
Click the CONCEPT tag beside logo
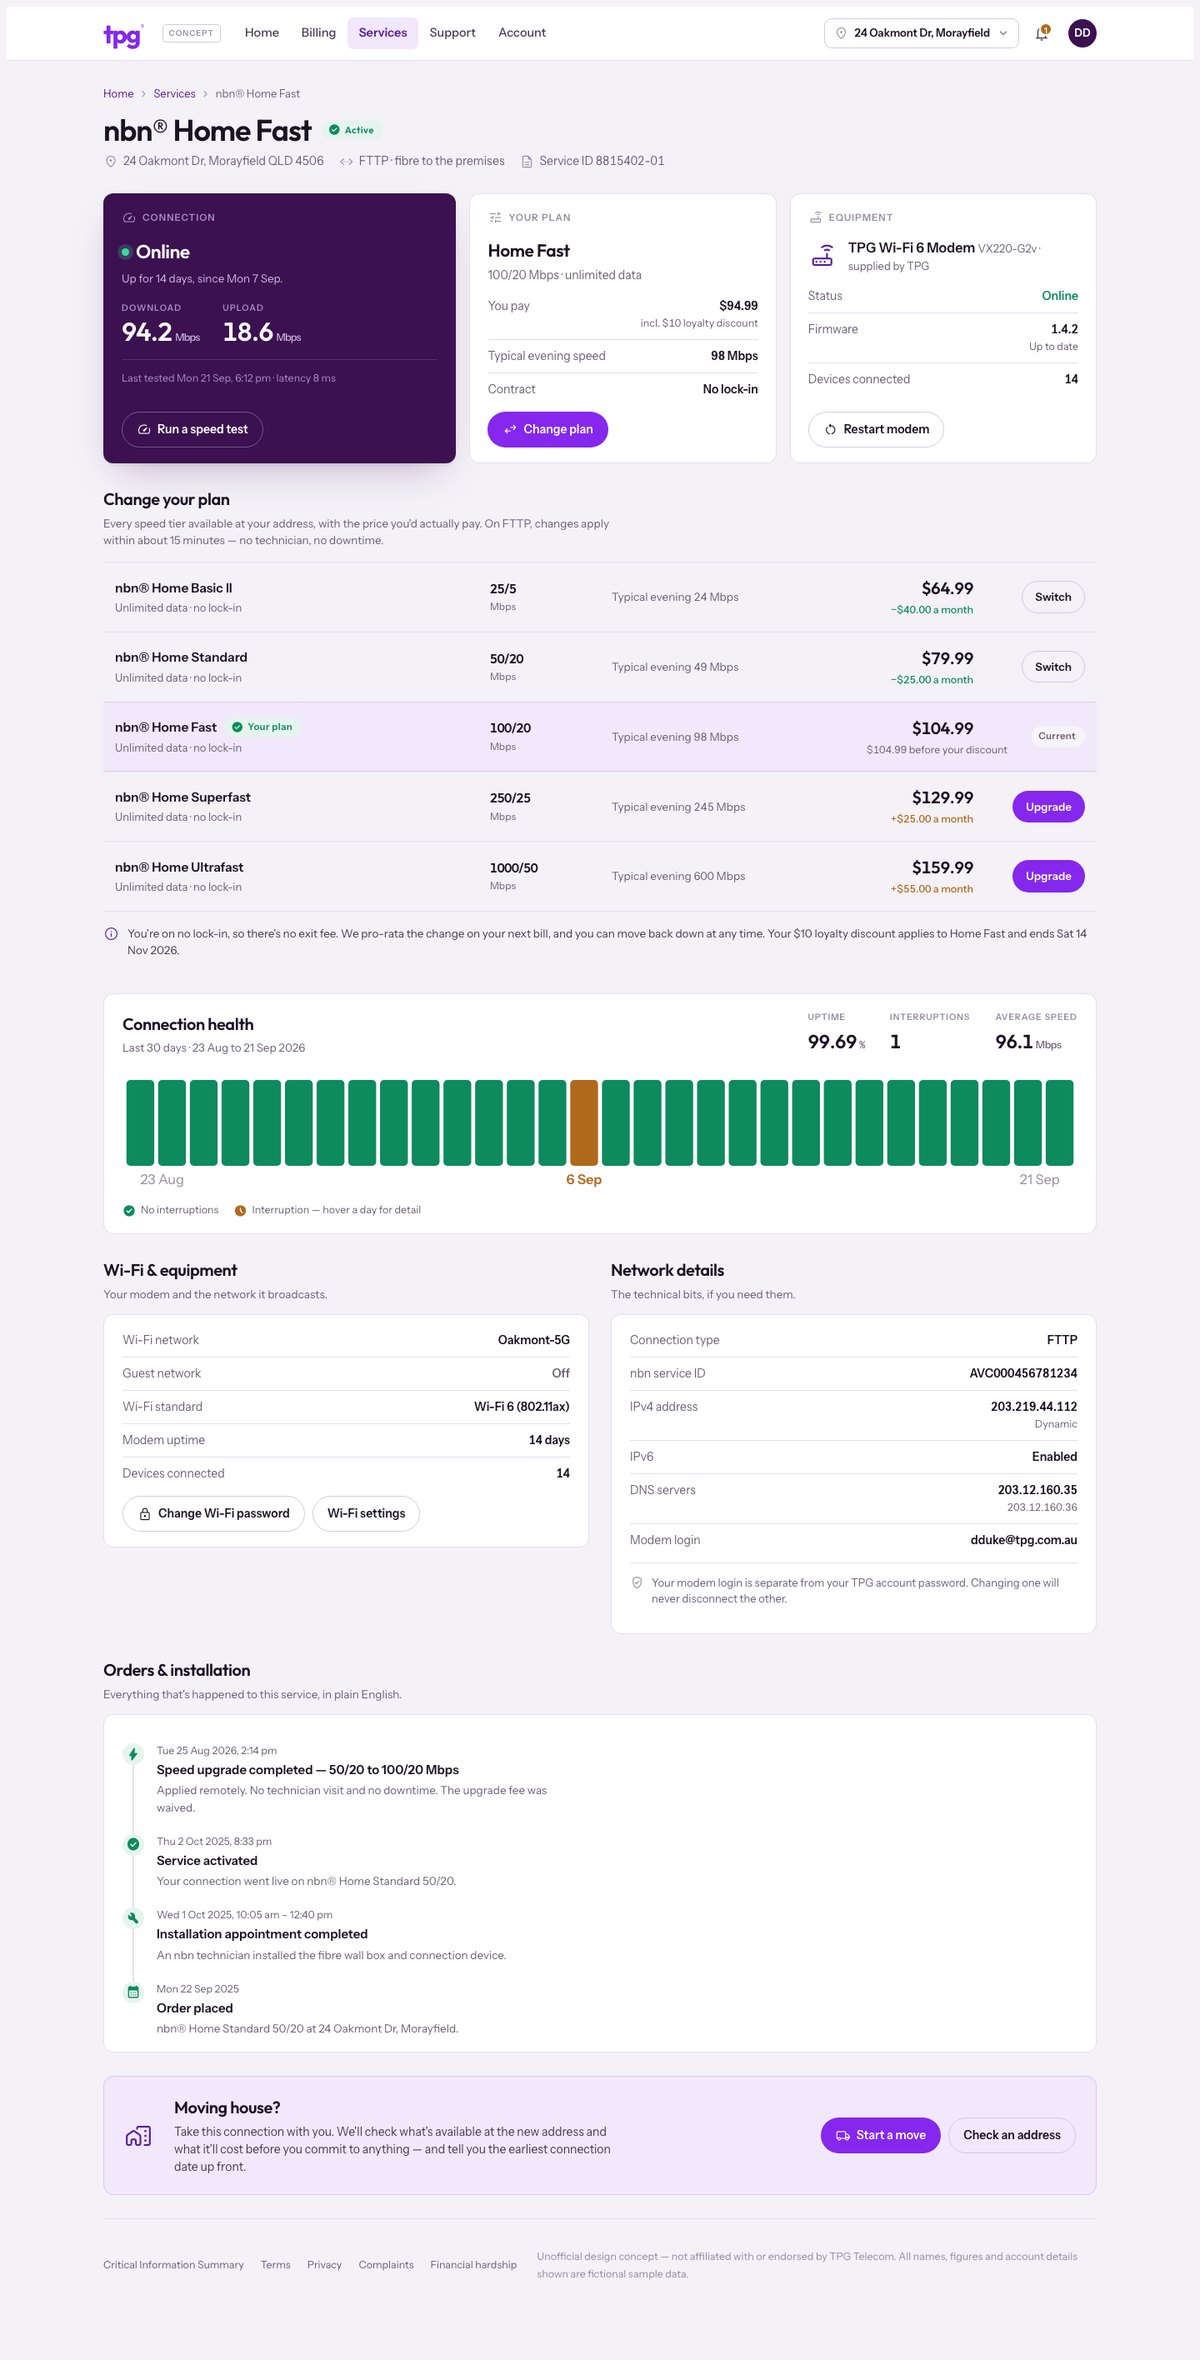pos(191,33)
